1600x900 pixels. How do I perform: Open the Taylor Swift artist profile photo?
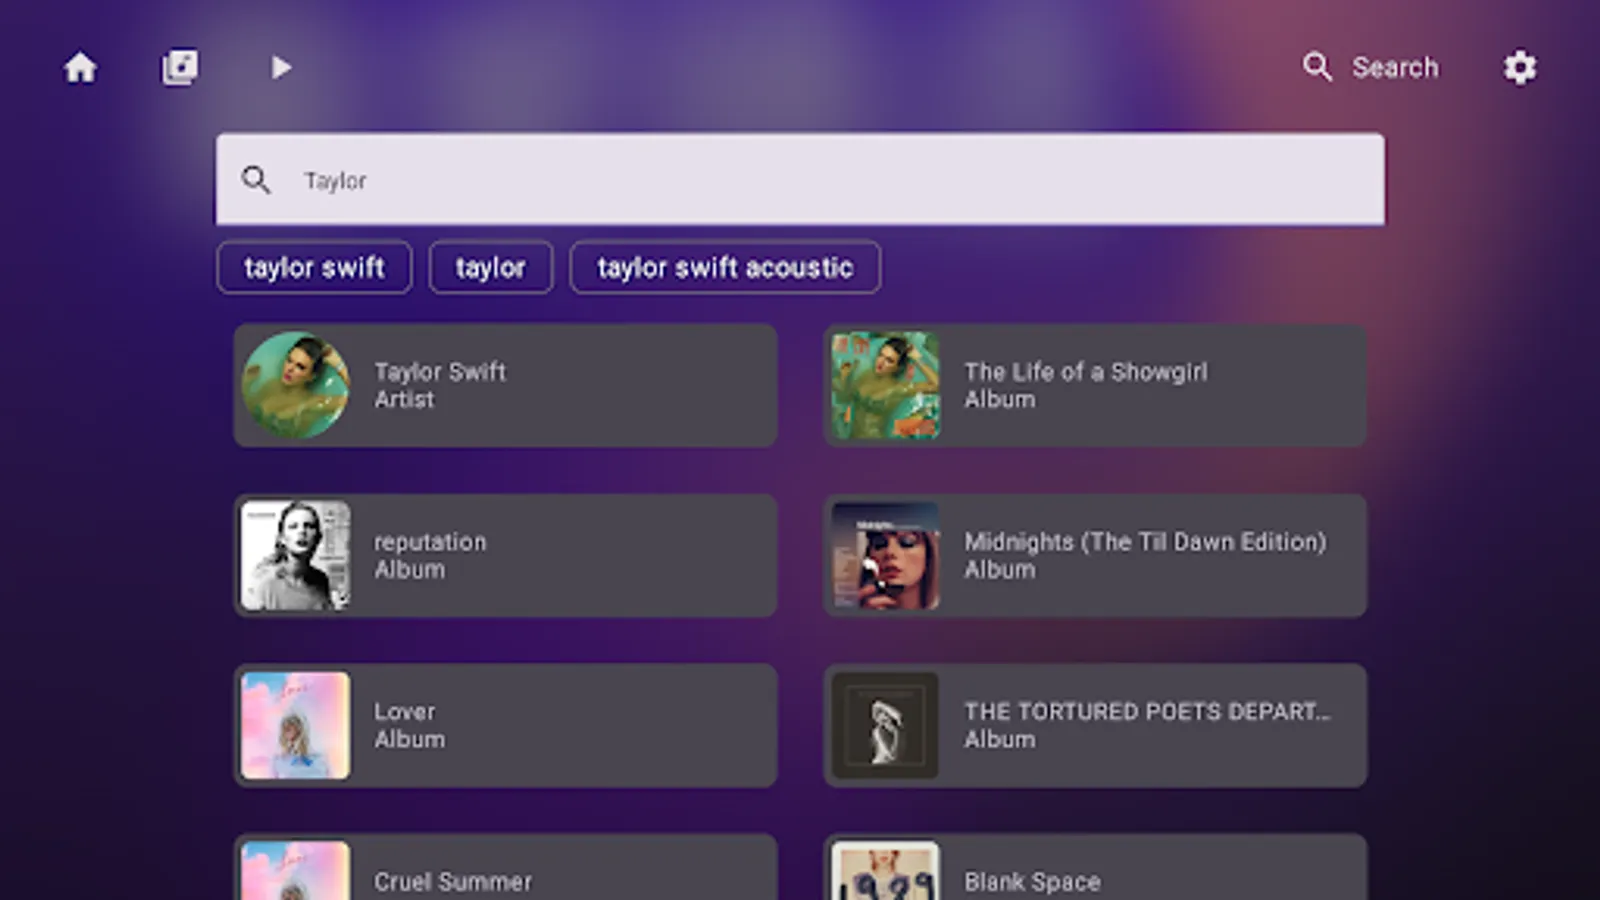pos(295,385)
